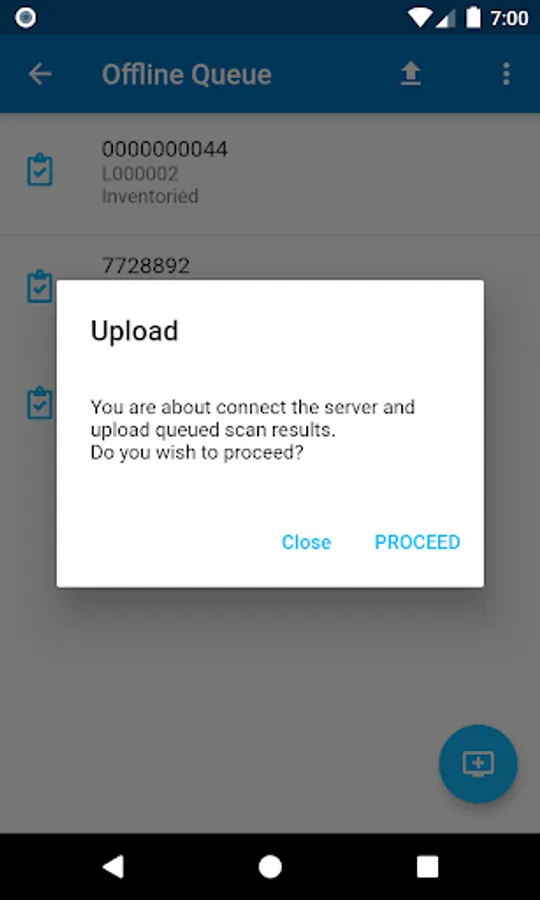
Task: Tap the battery icon in status bar
Action: point(473,18)
